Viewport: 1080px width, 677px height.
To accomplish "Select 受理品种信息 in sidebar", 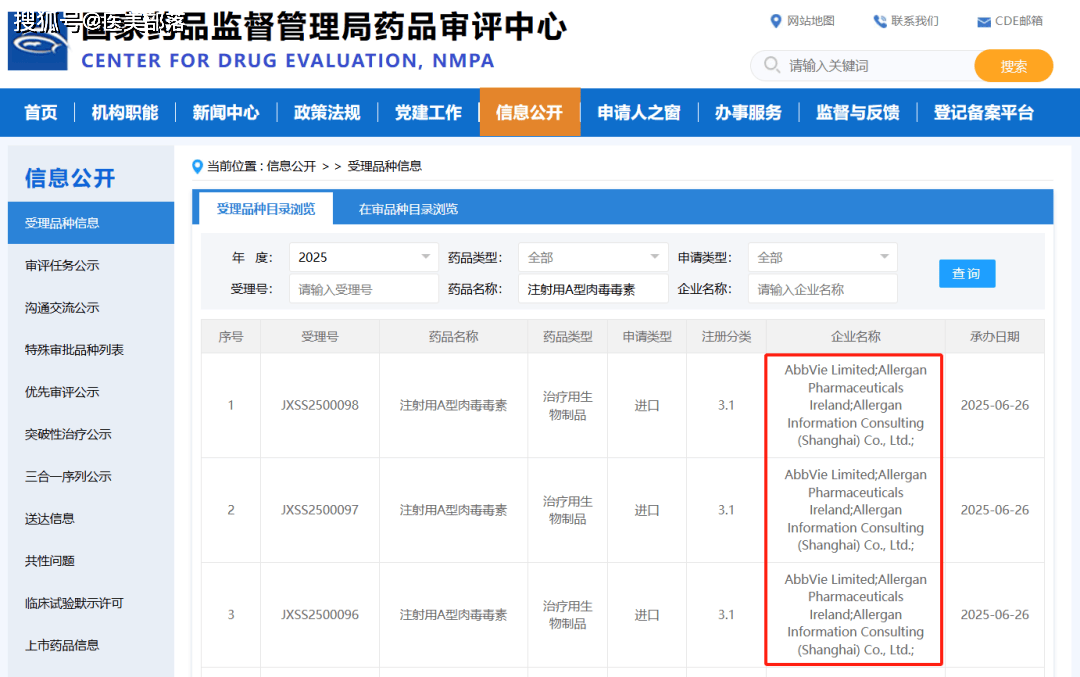I will 91,223.
